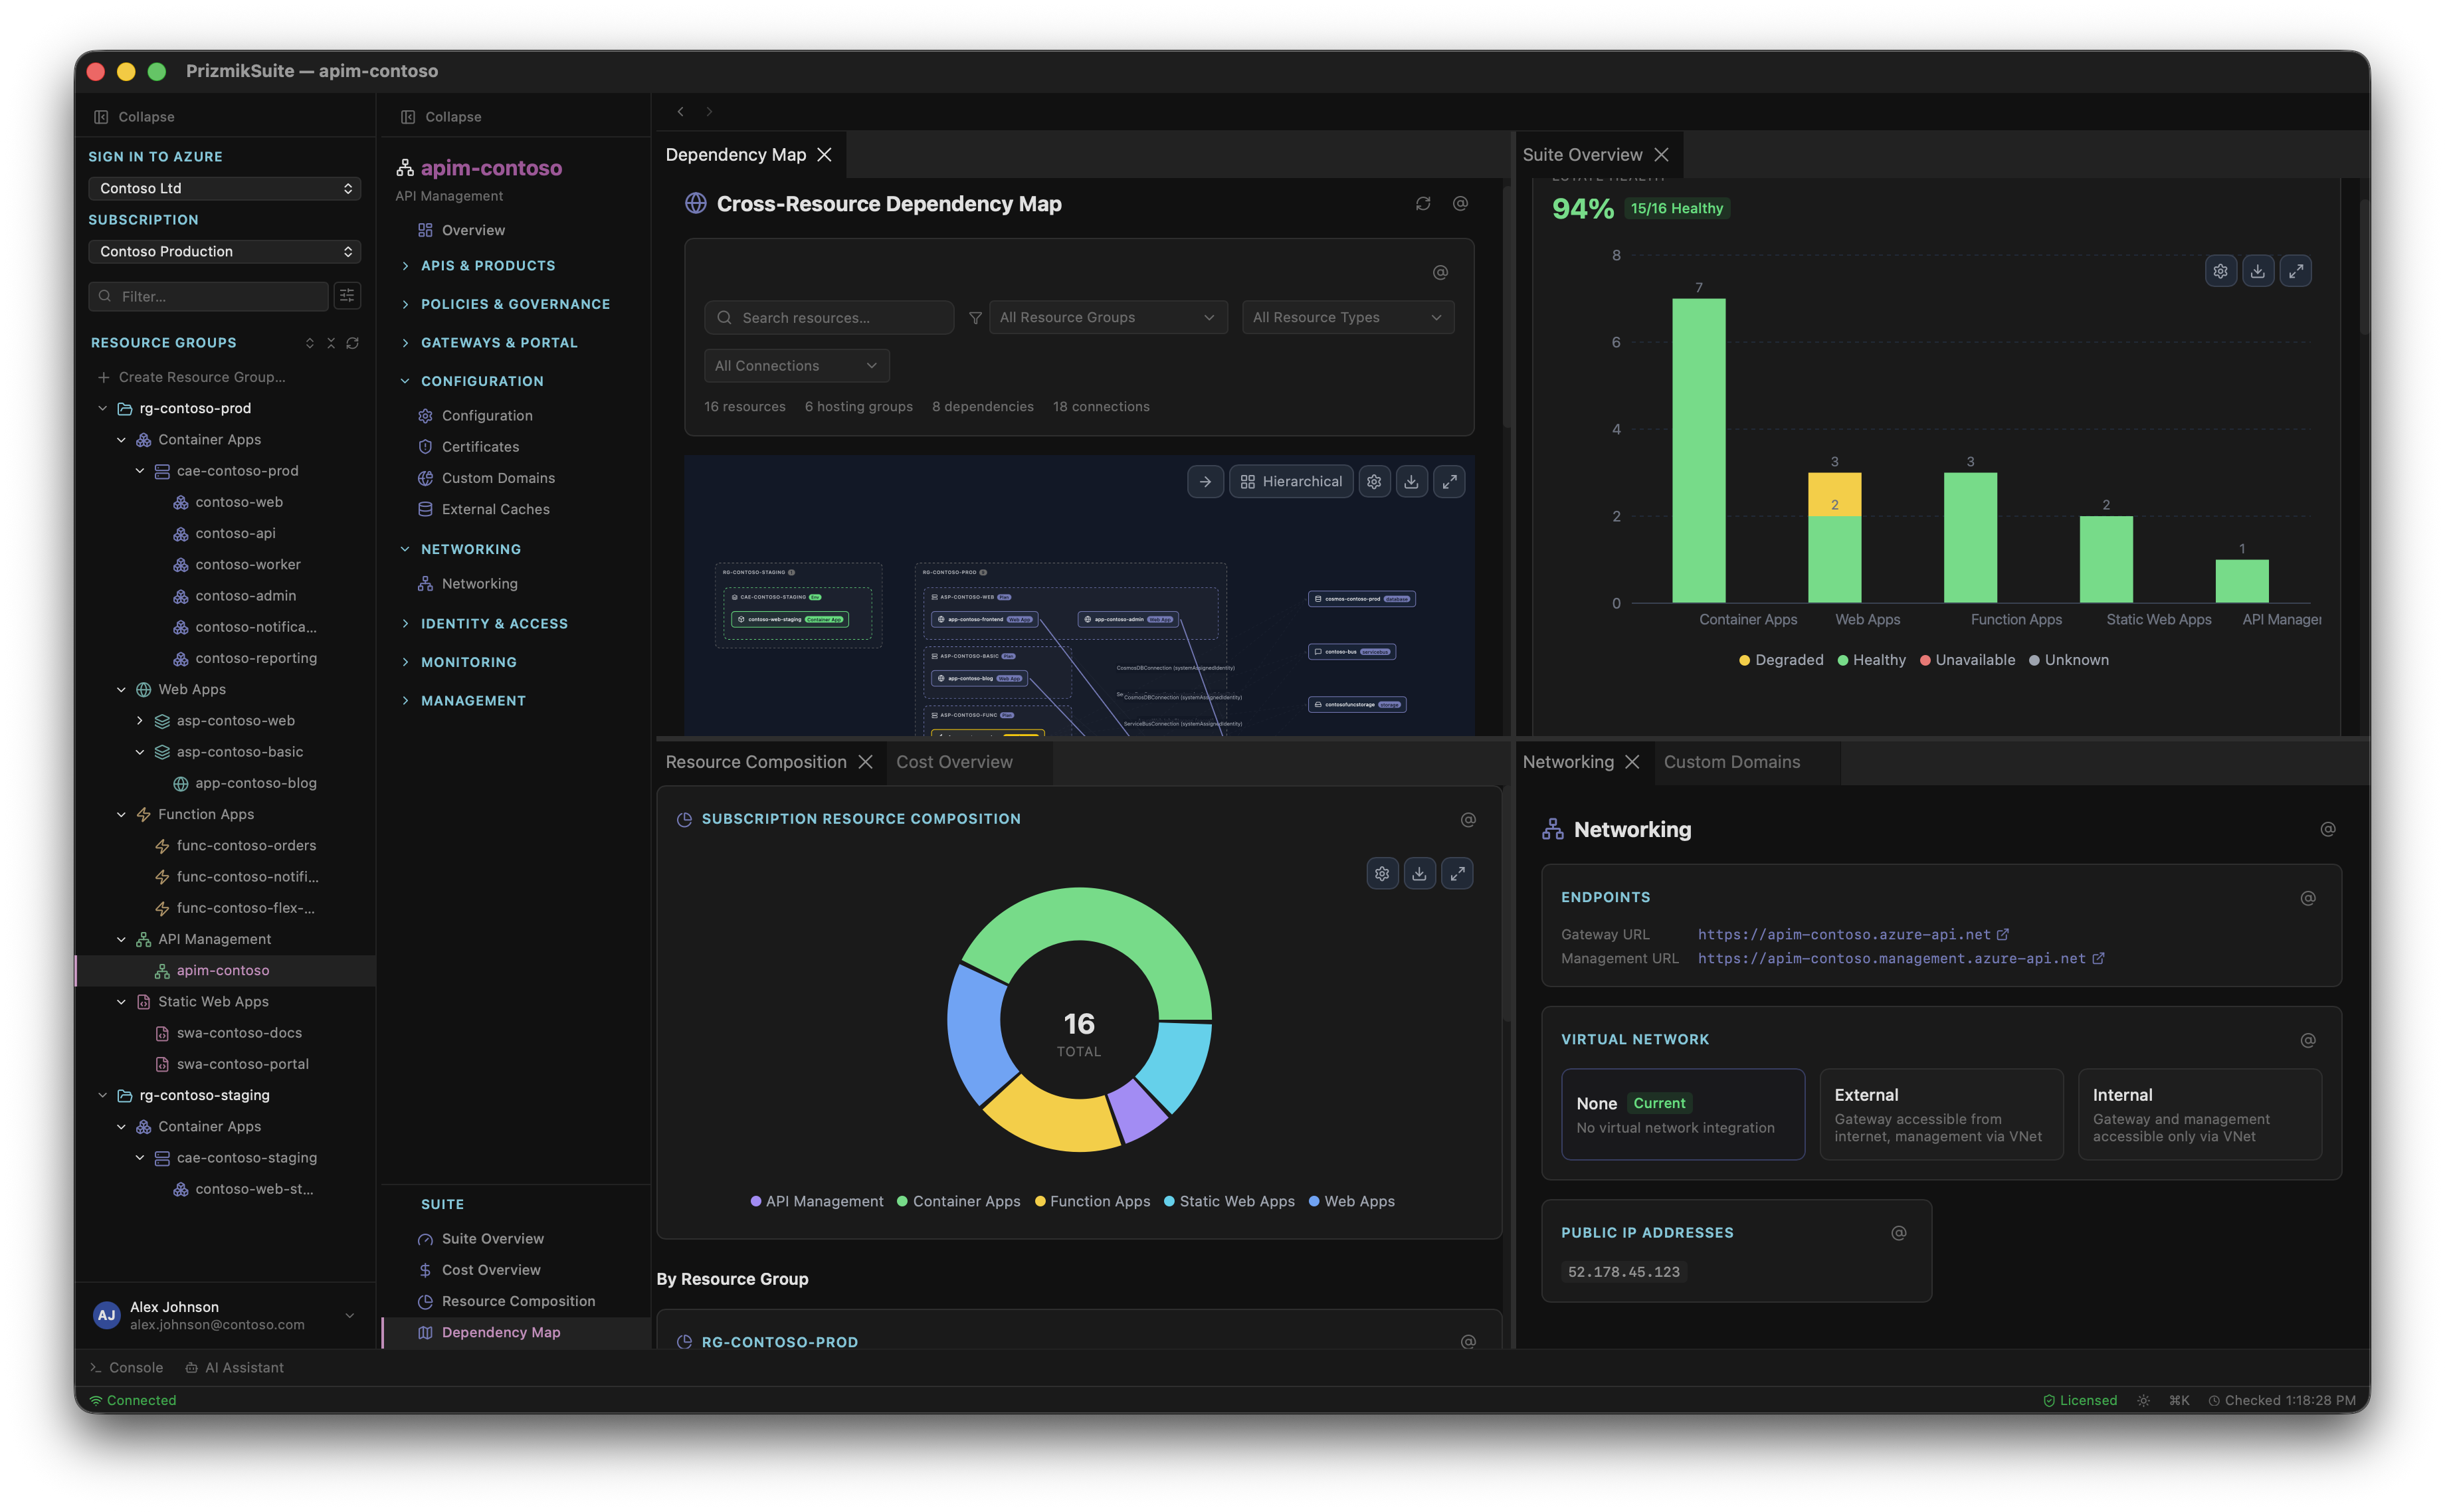Select the Dependency Map tab
2445x1512 pixels.
[735, 155]
